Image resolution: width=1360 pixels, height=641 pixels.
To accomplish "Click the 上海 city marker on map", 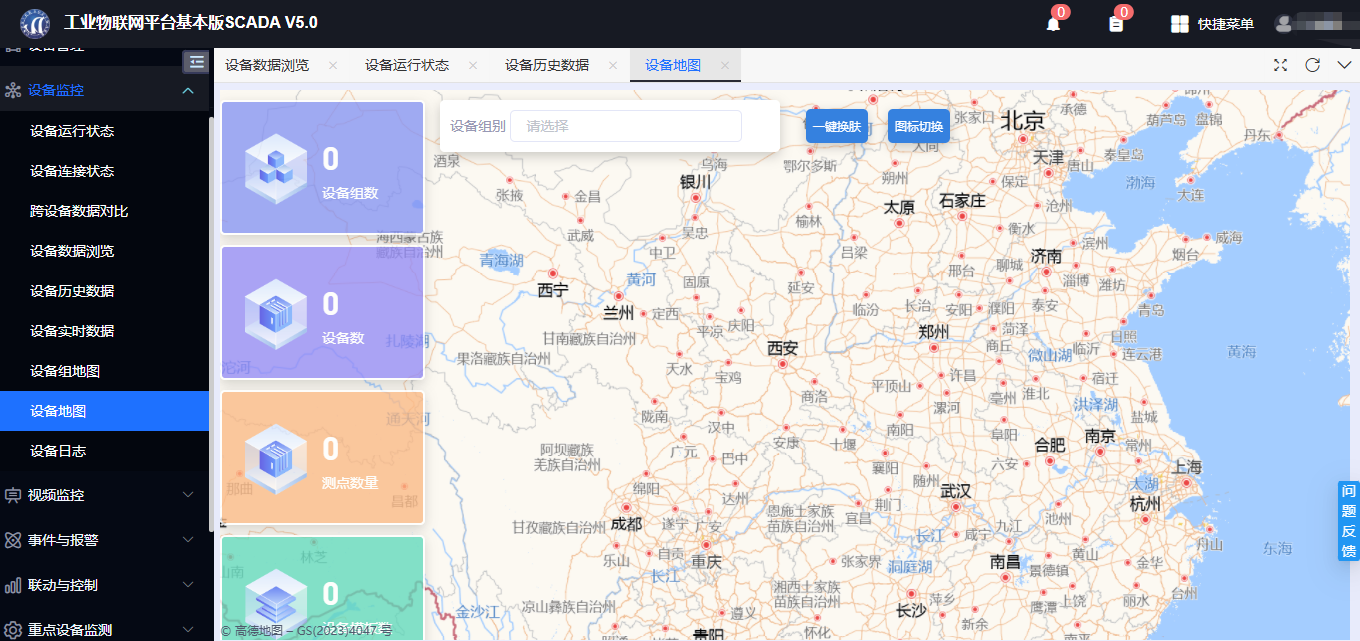I will (x=1187, y=482).
